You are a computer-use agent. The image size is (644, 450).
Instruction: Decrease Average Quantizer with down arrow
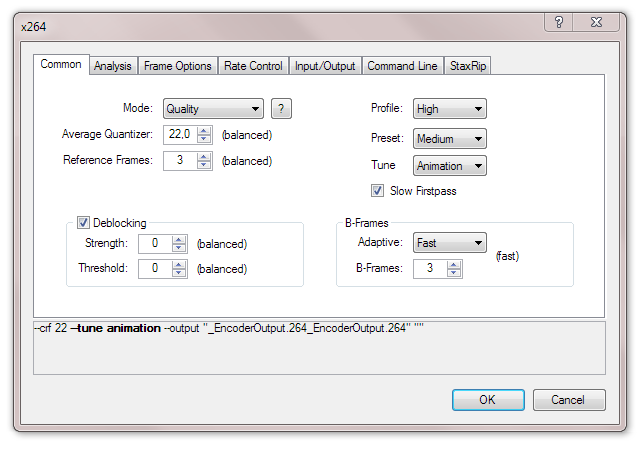point(204,139)
